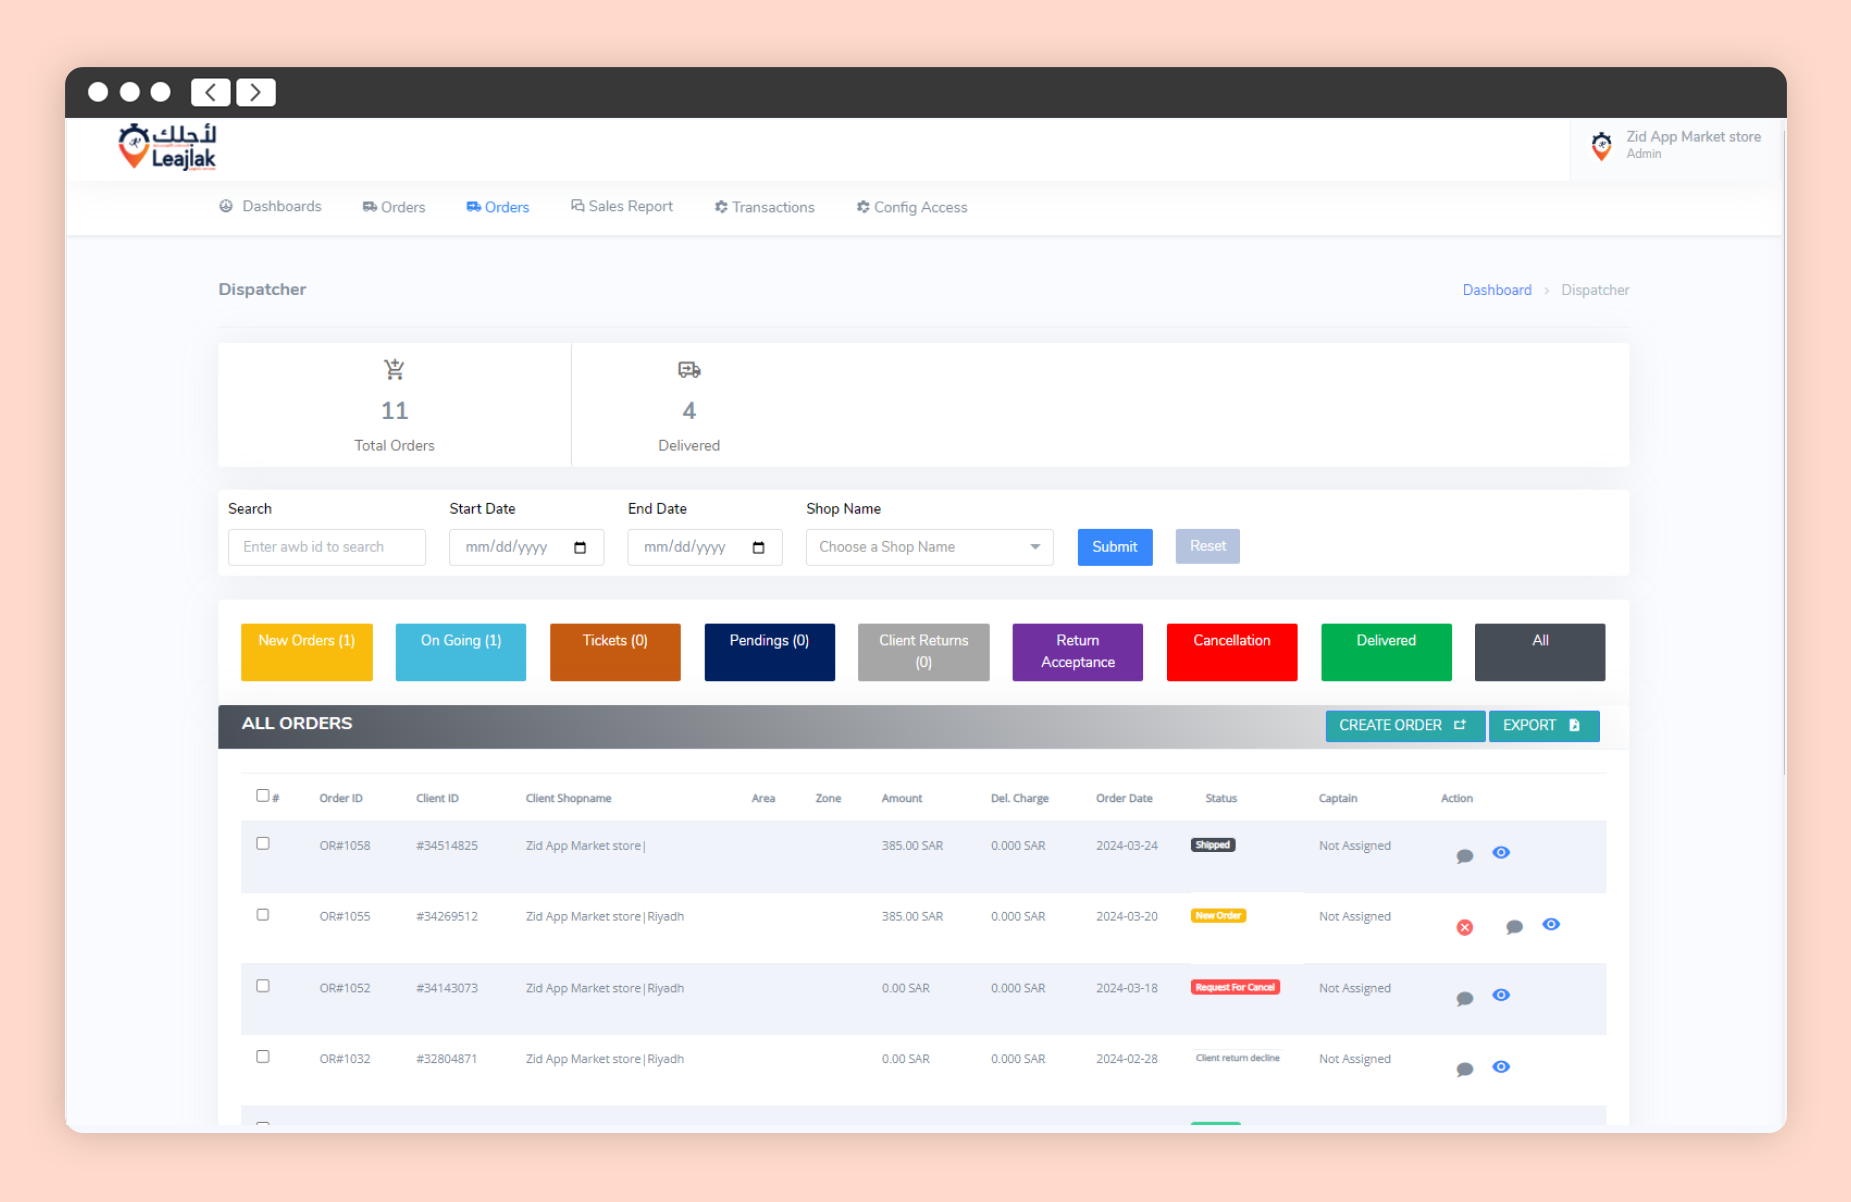
Task: Select the checkbox for order OR#1058
Action: coord(263,844)
